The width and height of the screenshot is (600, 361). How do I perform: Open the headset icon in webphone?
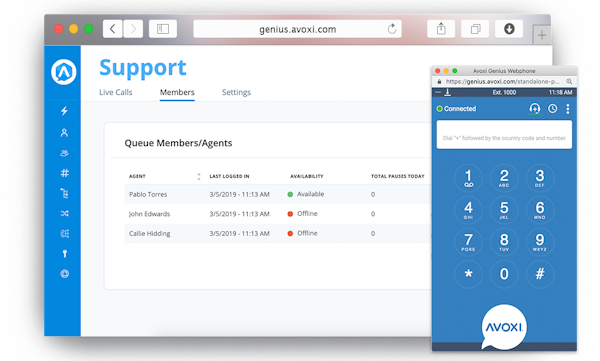(x=535, y=109)
